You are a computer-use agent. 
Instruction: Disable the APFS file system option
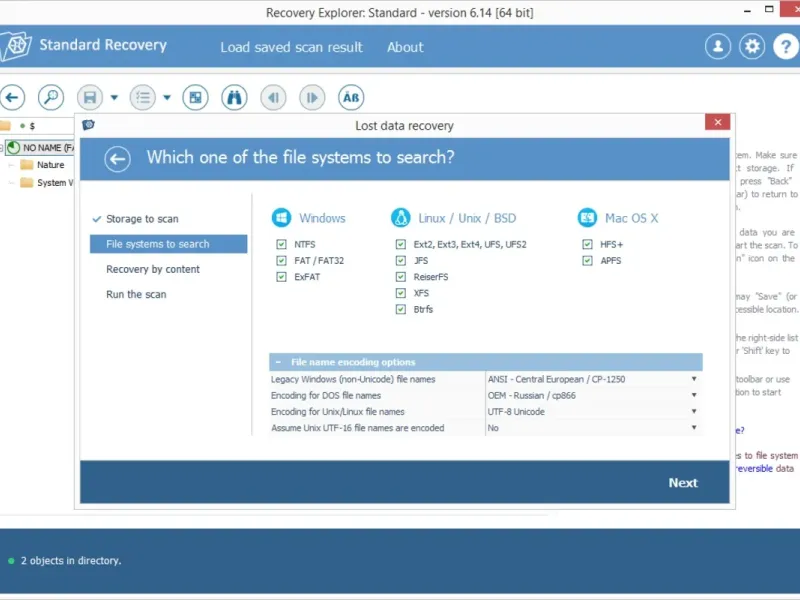point(588,261)
